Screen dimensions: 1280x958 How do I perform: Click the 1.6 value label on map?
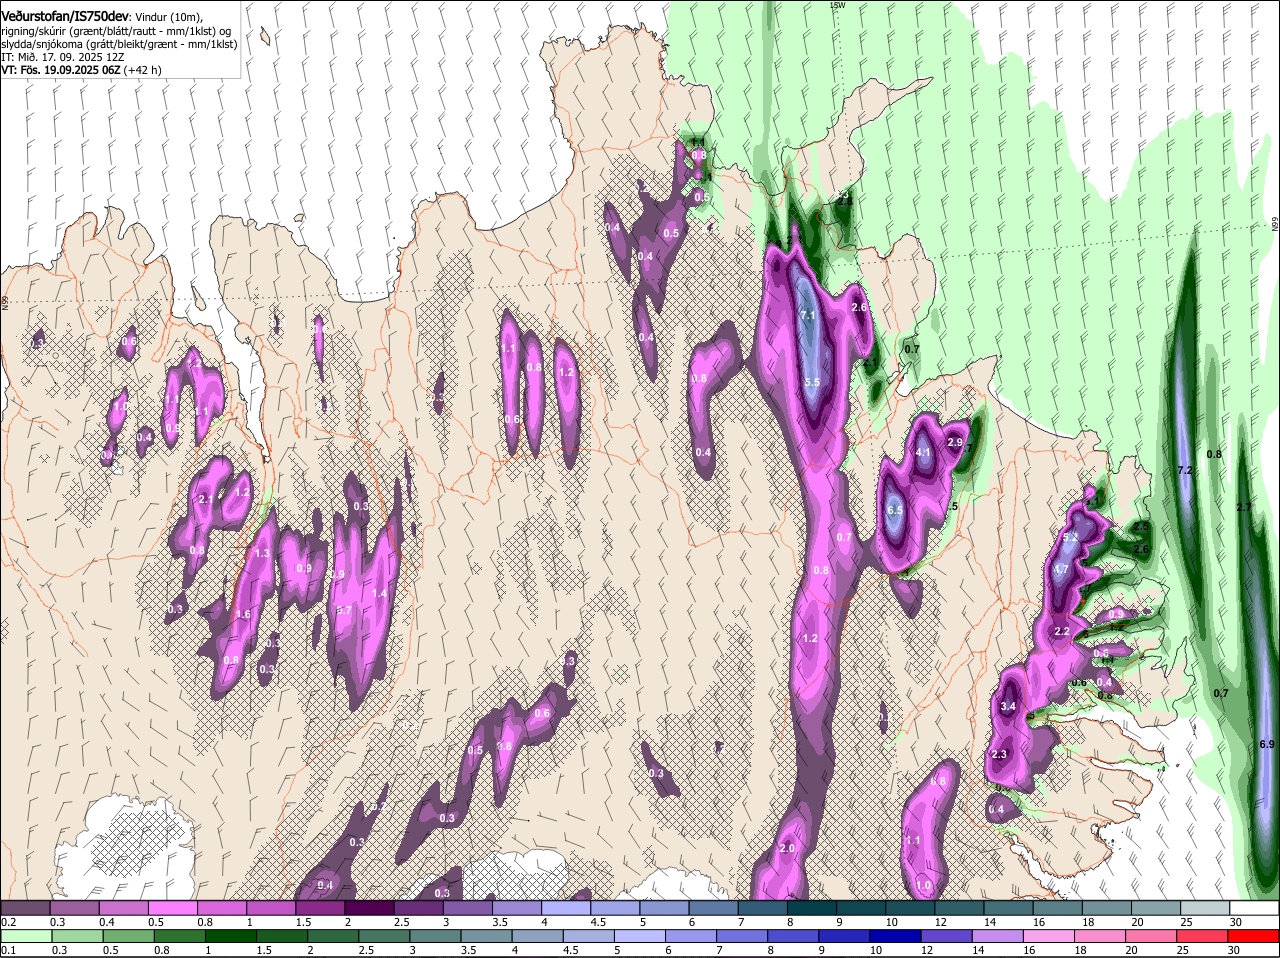click(243, 614)
